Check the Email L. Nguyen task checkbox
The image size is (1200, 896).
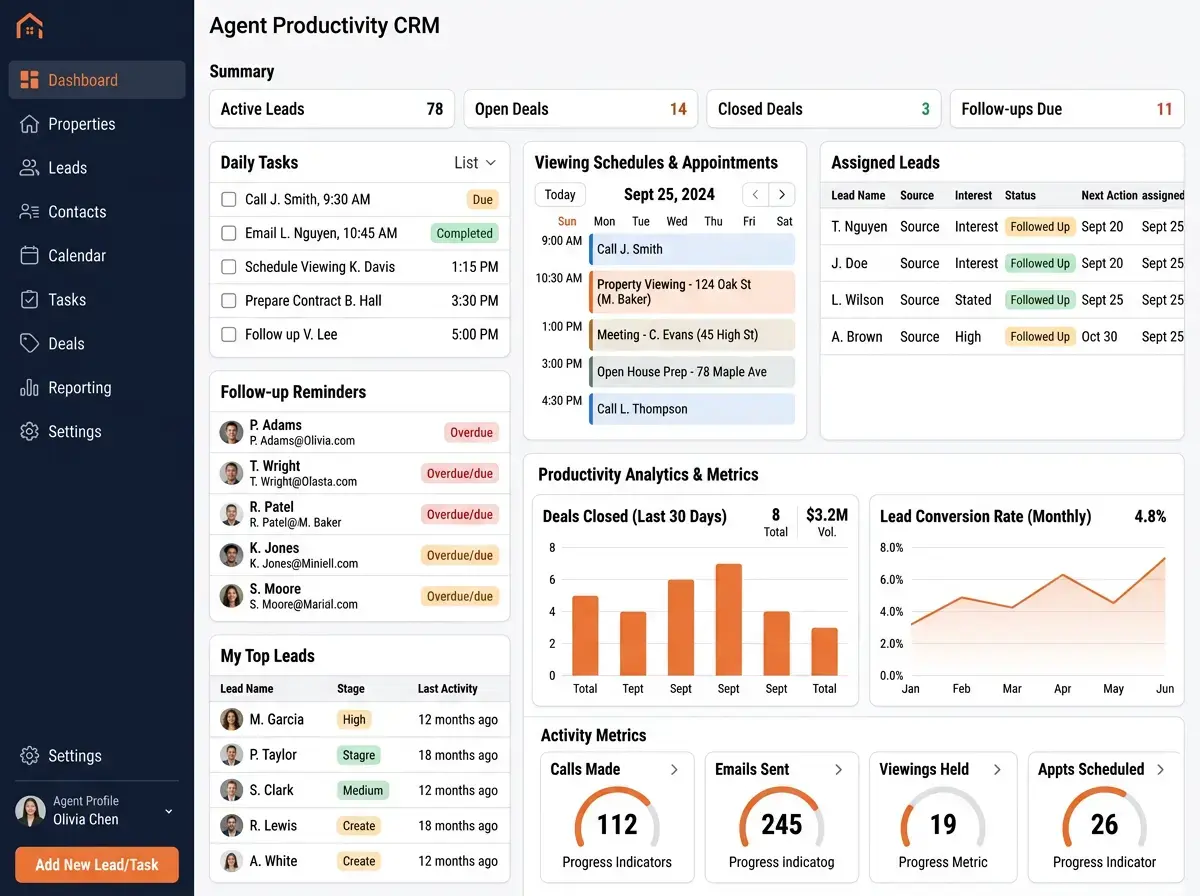pyautogui.click(x=228, y=233)
